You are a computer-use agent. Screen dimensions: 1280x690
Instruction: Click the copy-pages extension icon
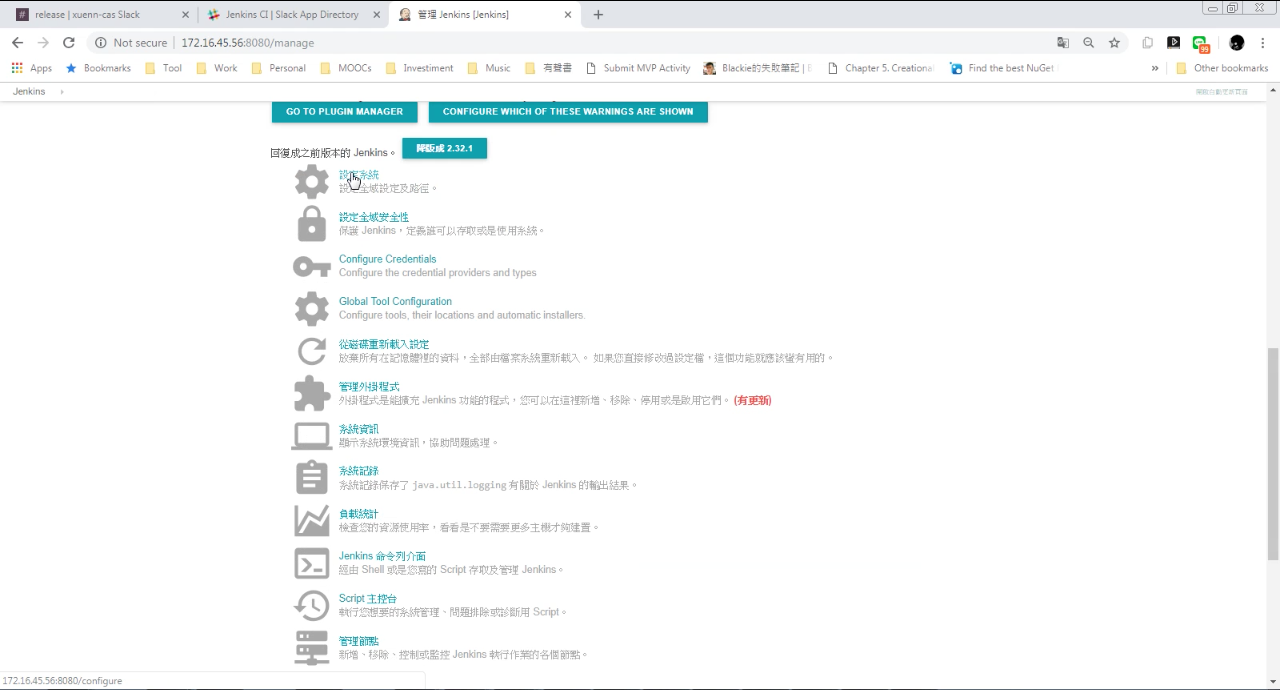click(x=1148, y=43)
